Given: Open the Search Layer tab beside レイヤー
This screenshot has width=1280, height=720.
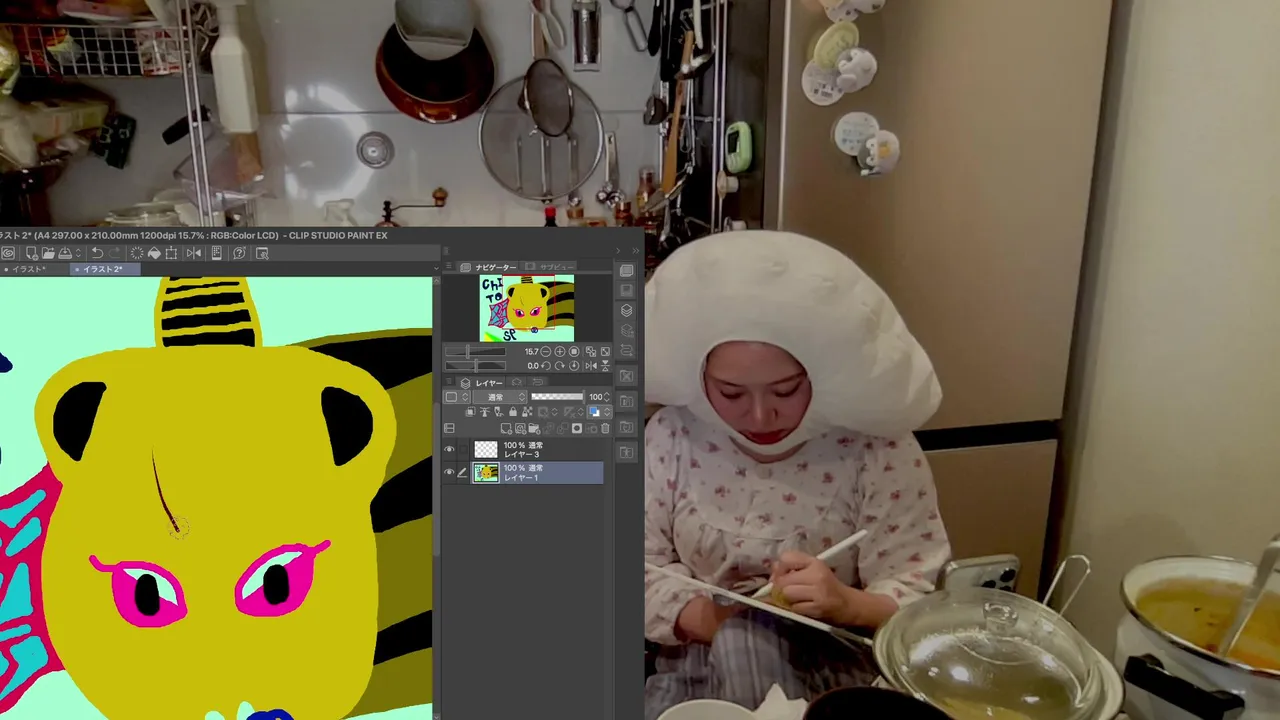Looking at the screenshot, I should click(x=517, y=382).
